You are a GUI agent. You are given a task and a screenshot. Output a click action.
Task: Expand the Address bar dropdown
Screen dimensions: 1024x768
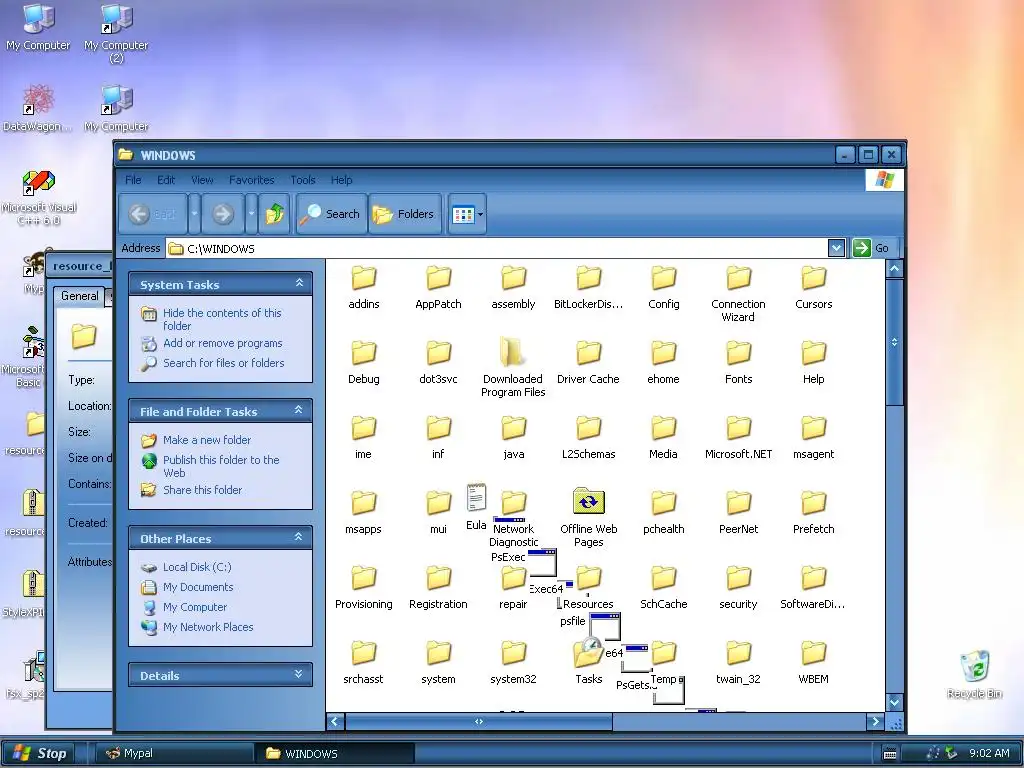point(836,248)
